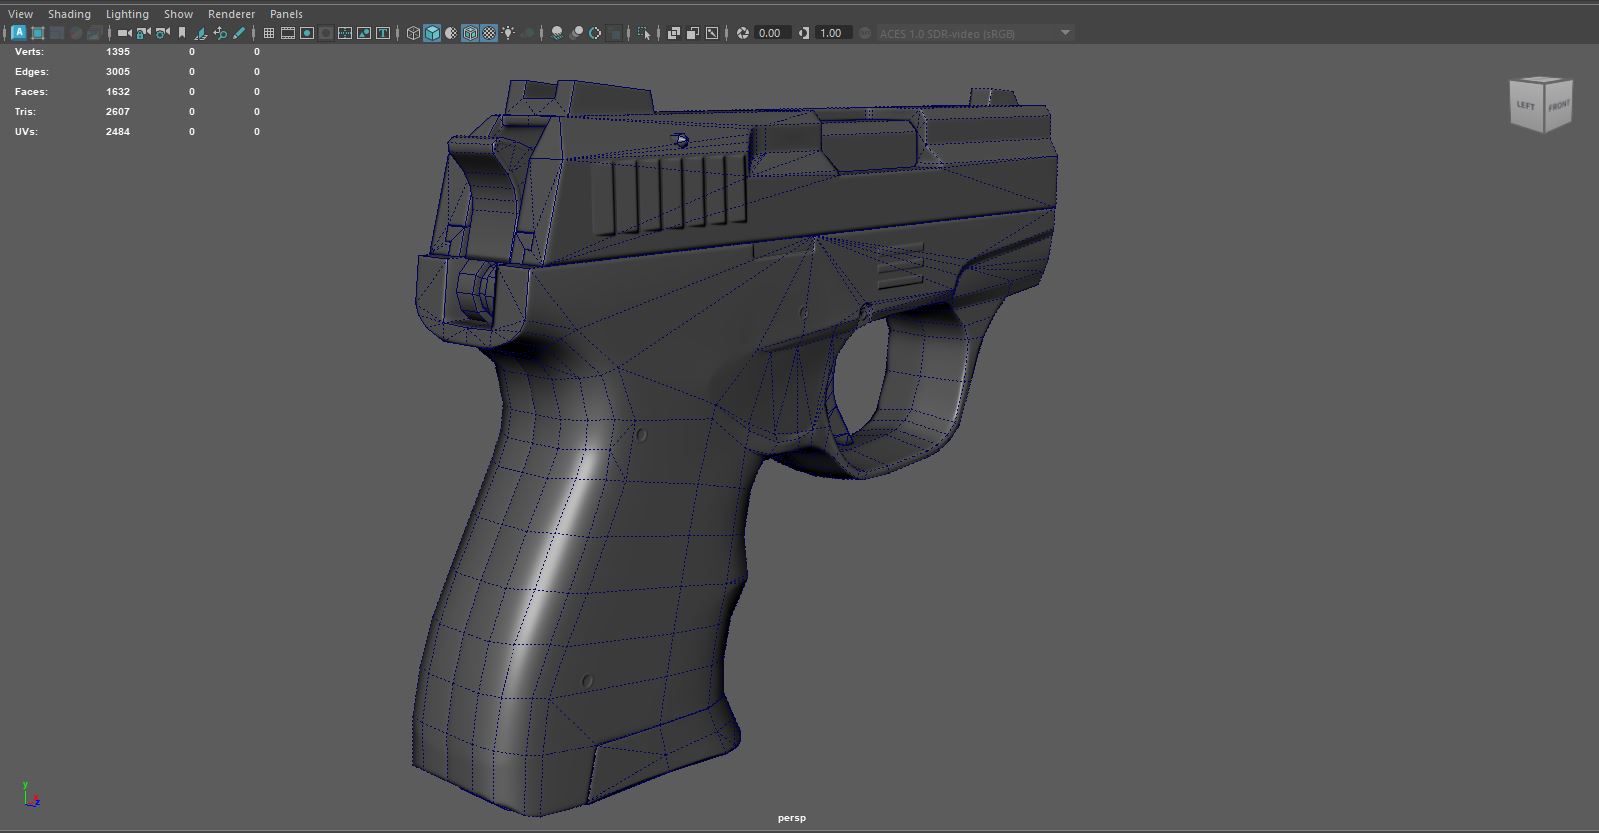The image size is (1599, 833).
Task: Click the persp camera name label
Action: pos(792,818)
